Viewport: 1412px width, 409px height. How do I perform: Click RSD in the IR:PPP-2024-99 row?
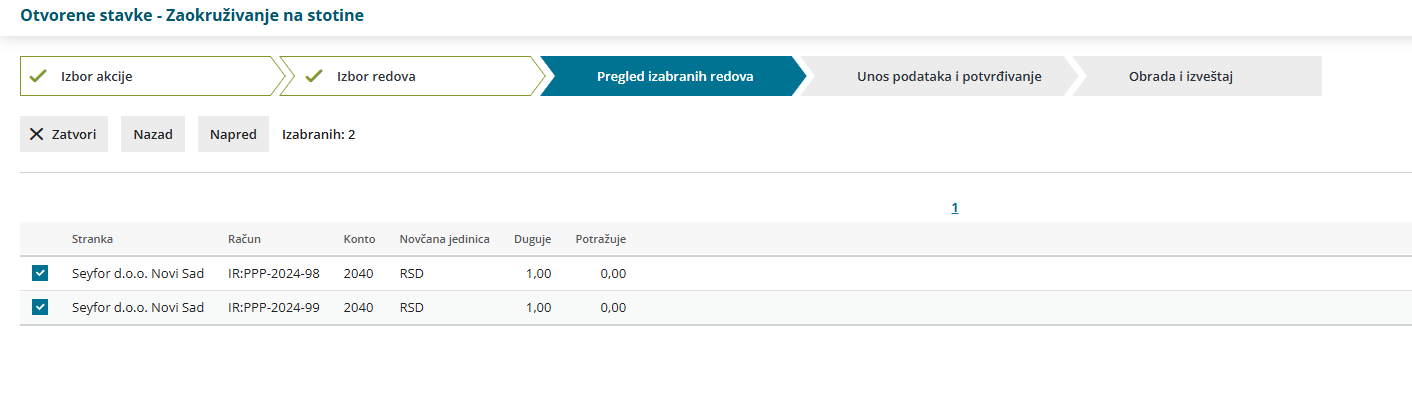click(x=411, y=307)
